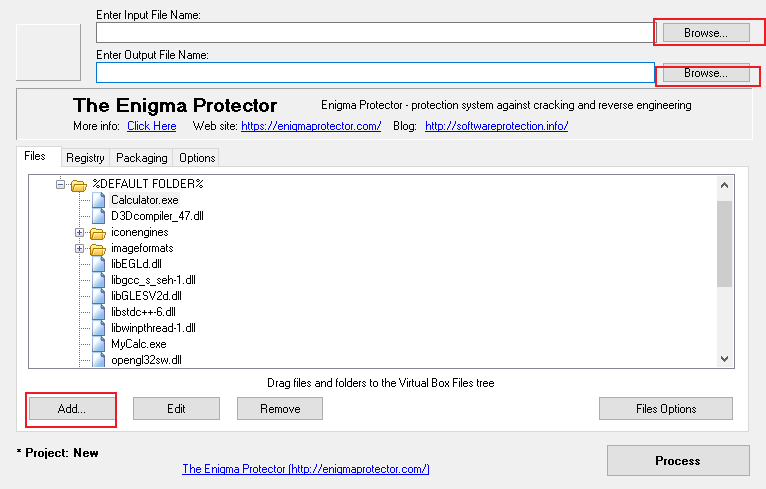
Task: Click the %DEFAULT FOLDER% folder icon
Action: (x=79, y=185)
